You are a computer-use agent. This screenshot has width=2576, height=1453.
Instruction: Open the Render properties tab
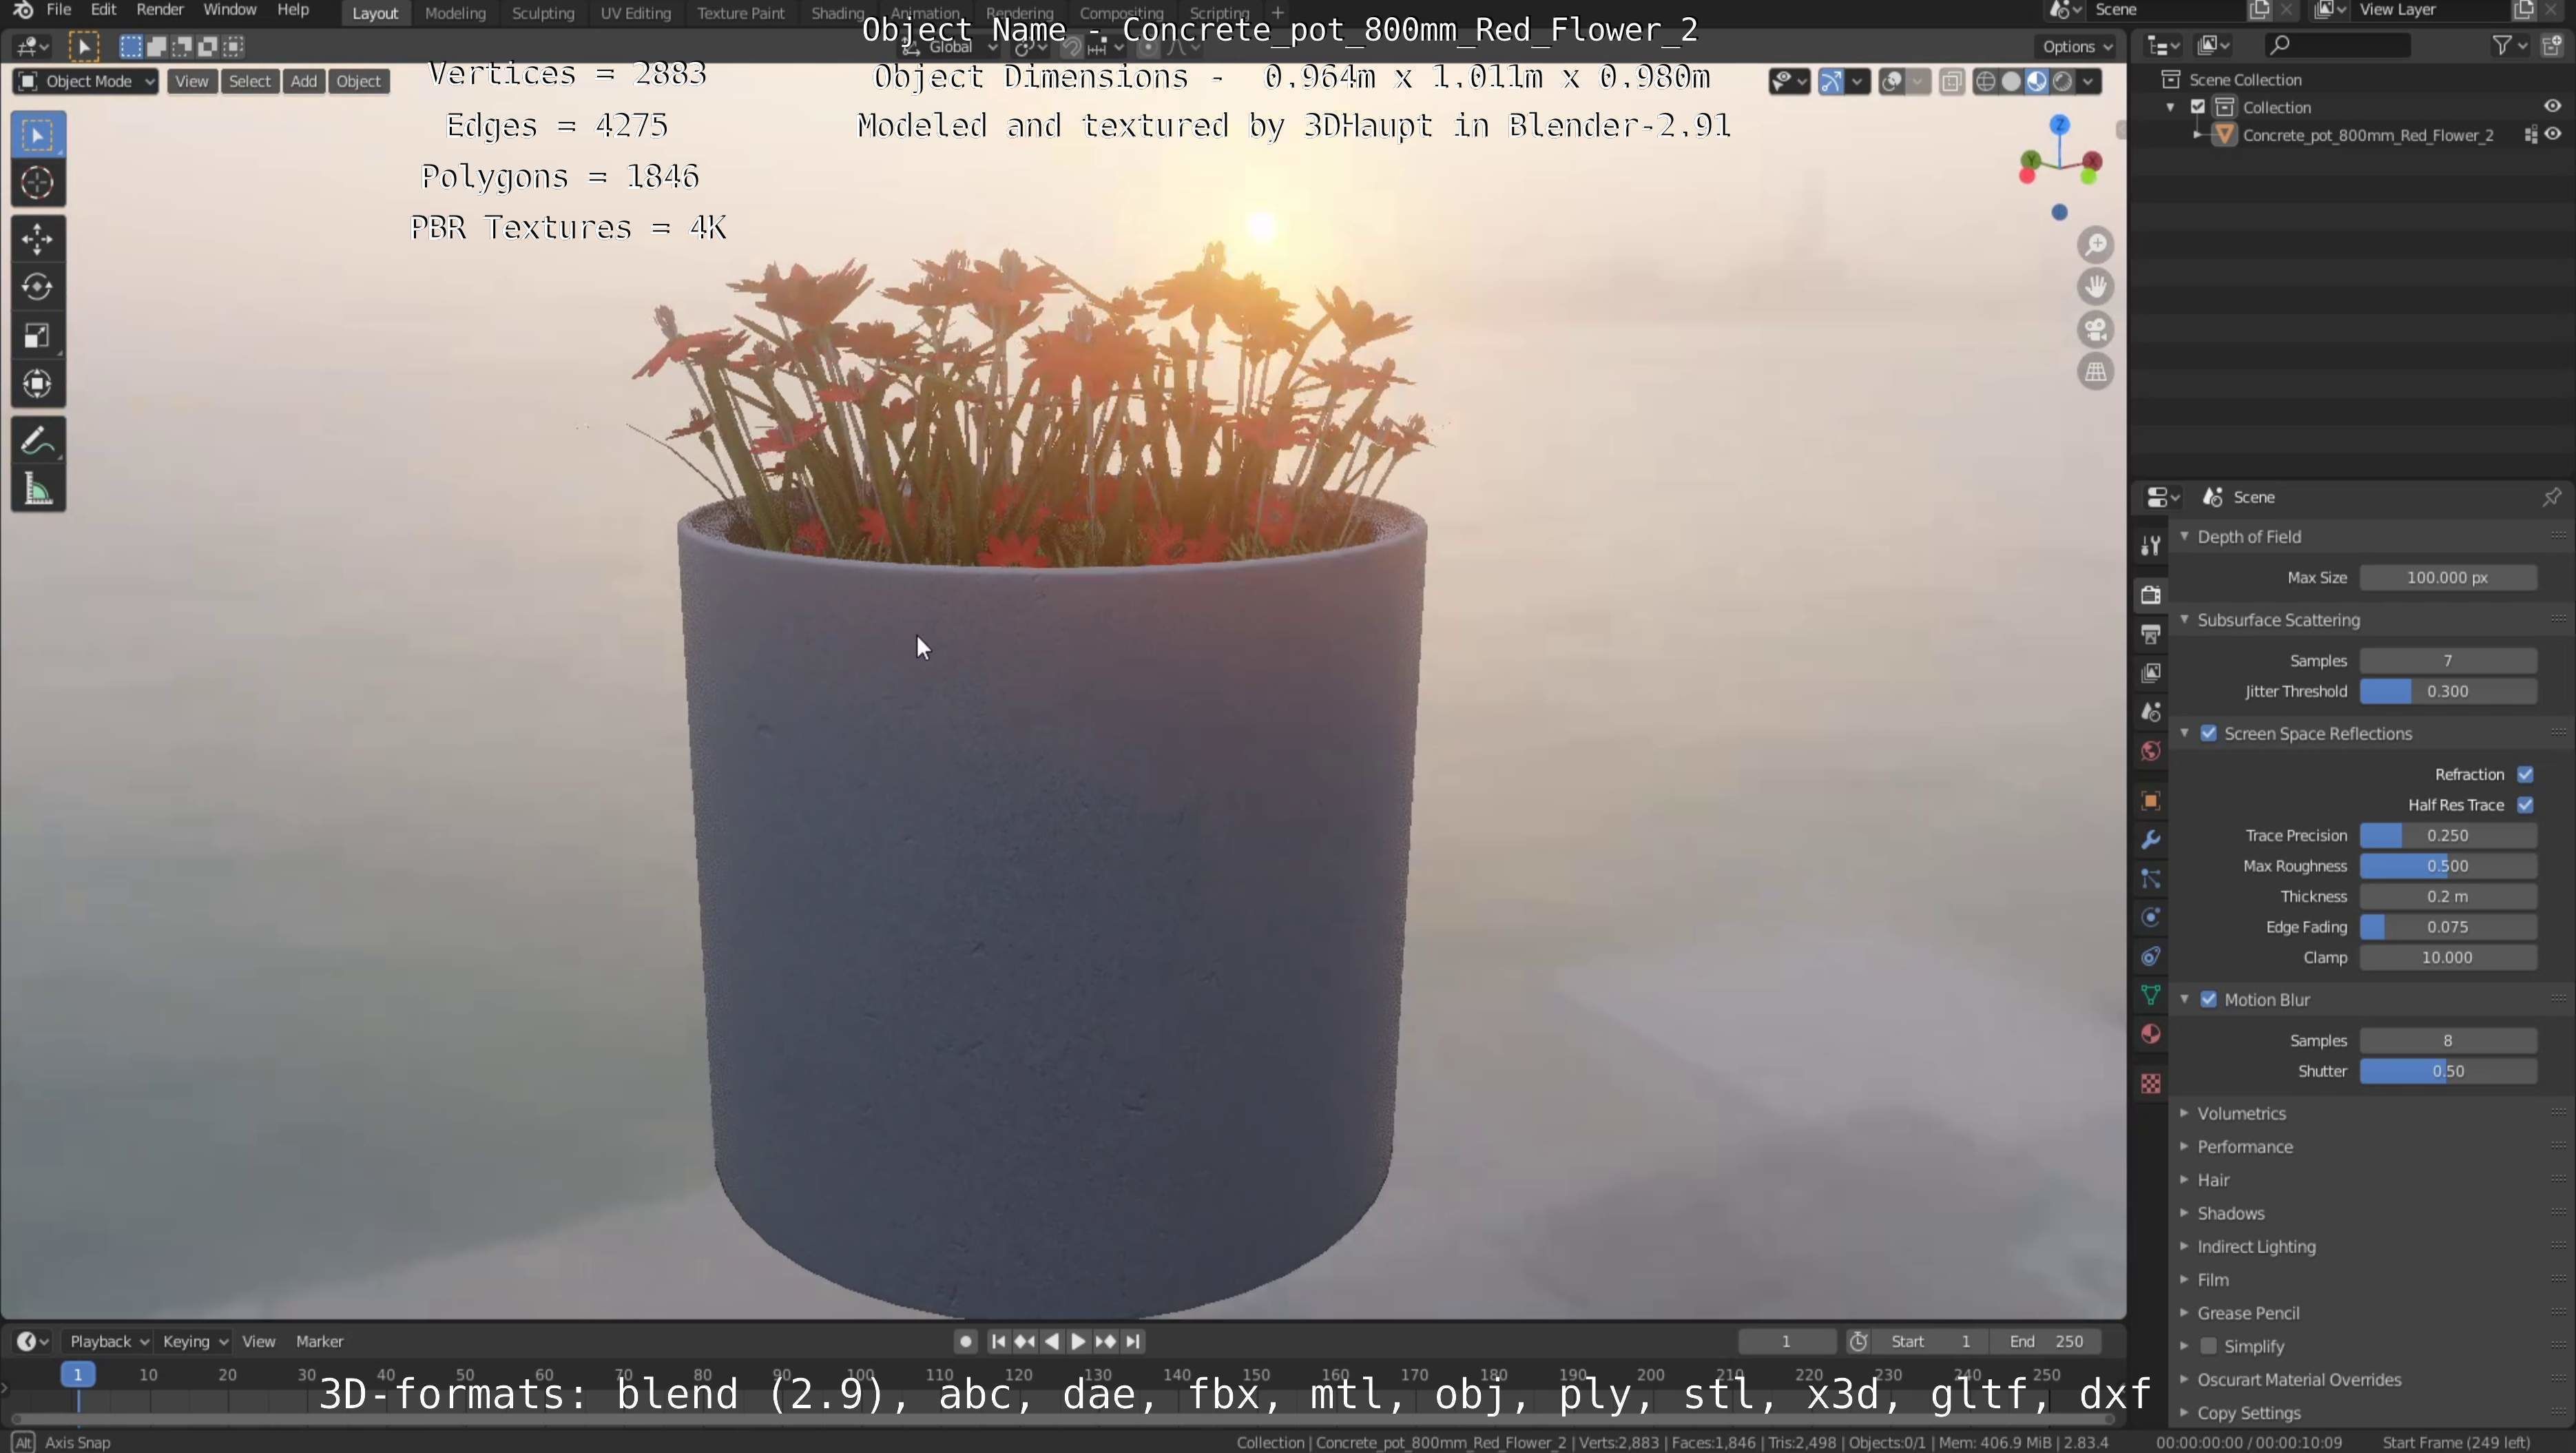(x=2150, y=595)
